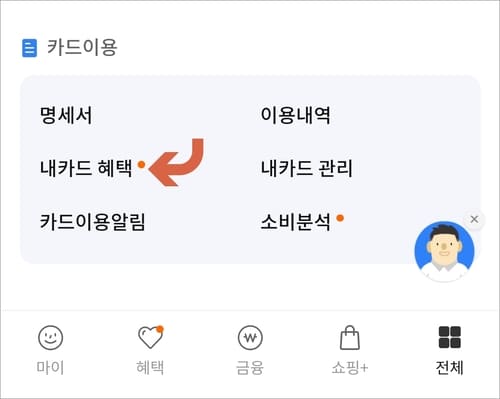Tap the won-symbol 금융 icon
Viewport: 500px width, 399px height.
coord(250,338)
